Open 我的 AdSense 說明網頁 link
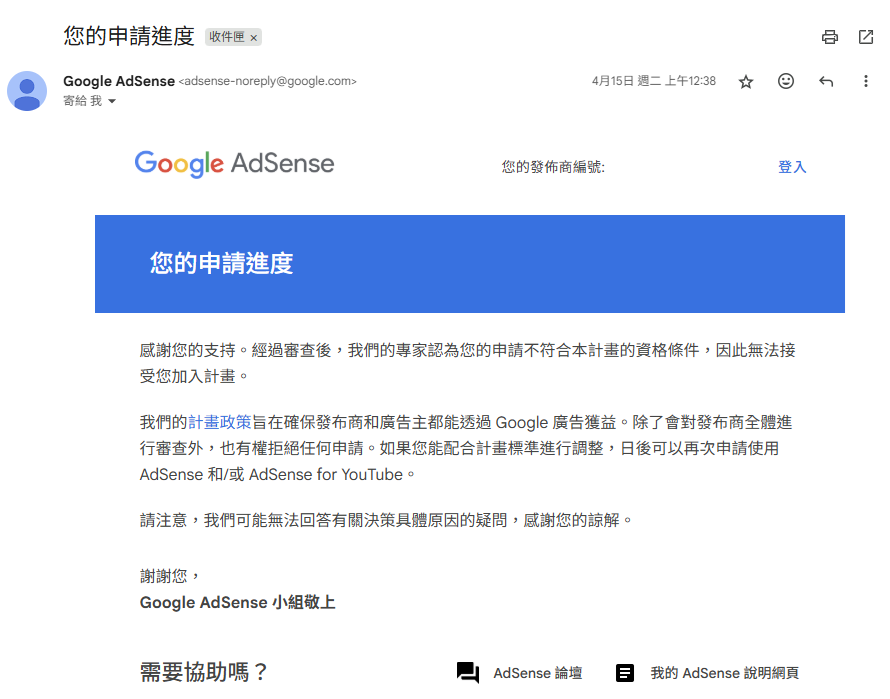The width and height of the screenshot is (890, 699). [724, 673]
